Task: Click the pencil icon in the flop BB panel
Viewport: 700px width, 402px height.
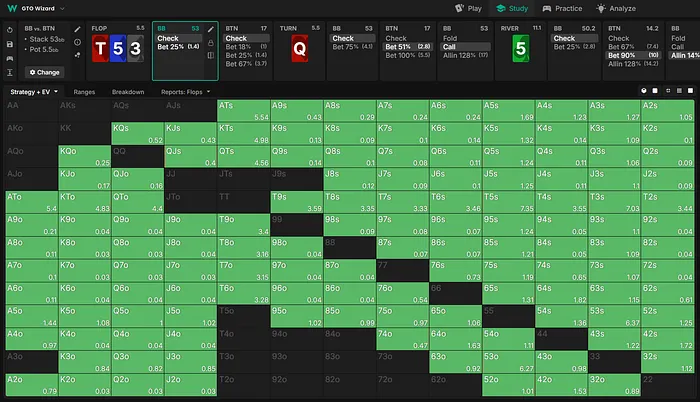Action: click(x=210, y=29)
